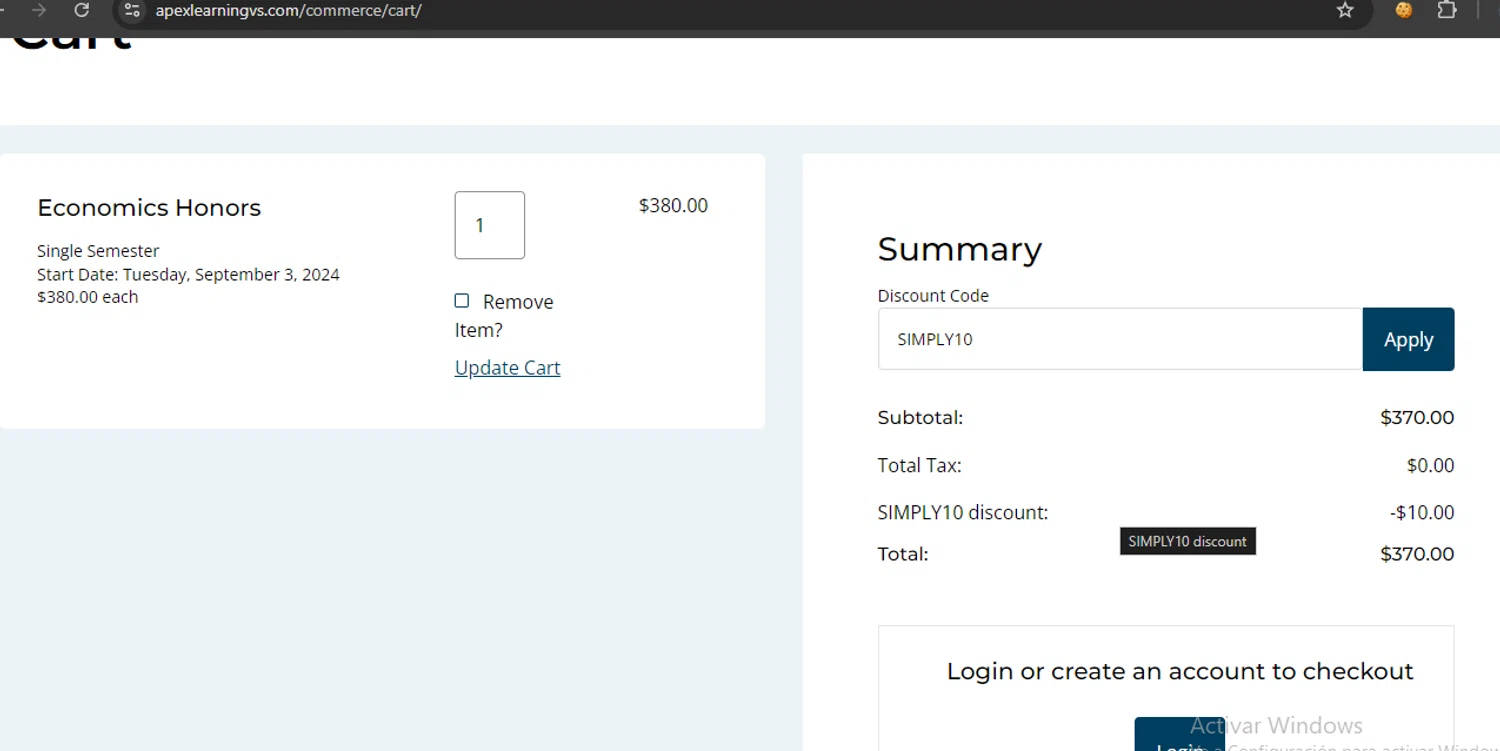Viewport: 1500px width, 751px height.
Task: Click the Update Cart link
Action: pos(507,368)
